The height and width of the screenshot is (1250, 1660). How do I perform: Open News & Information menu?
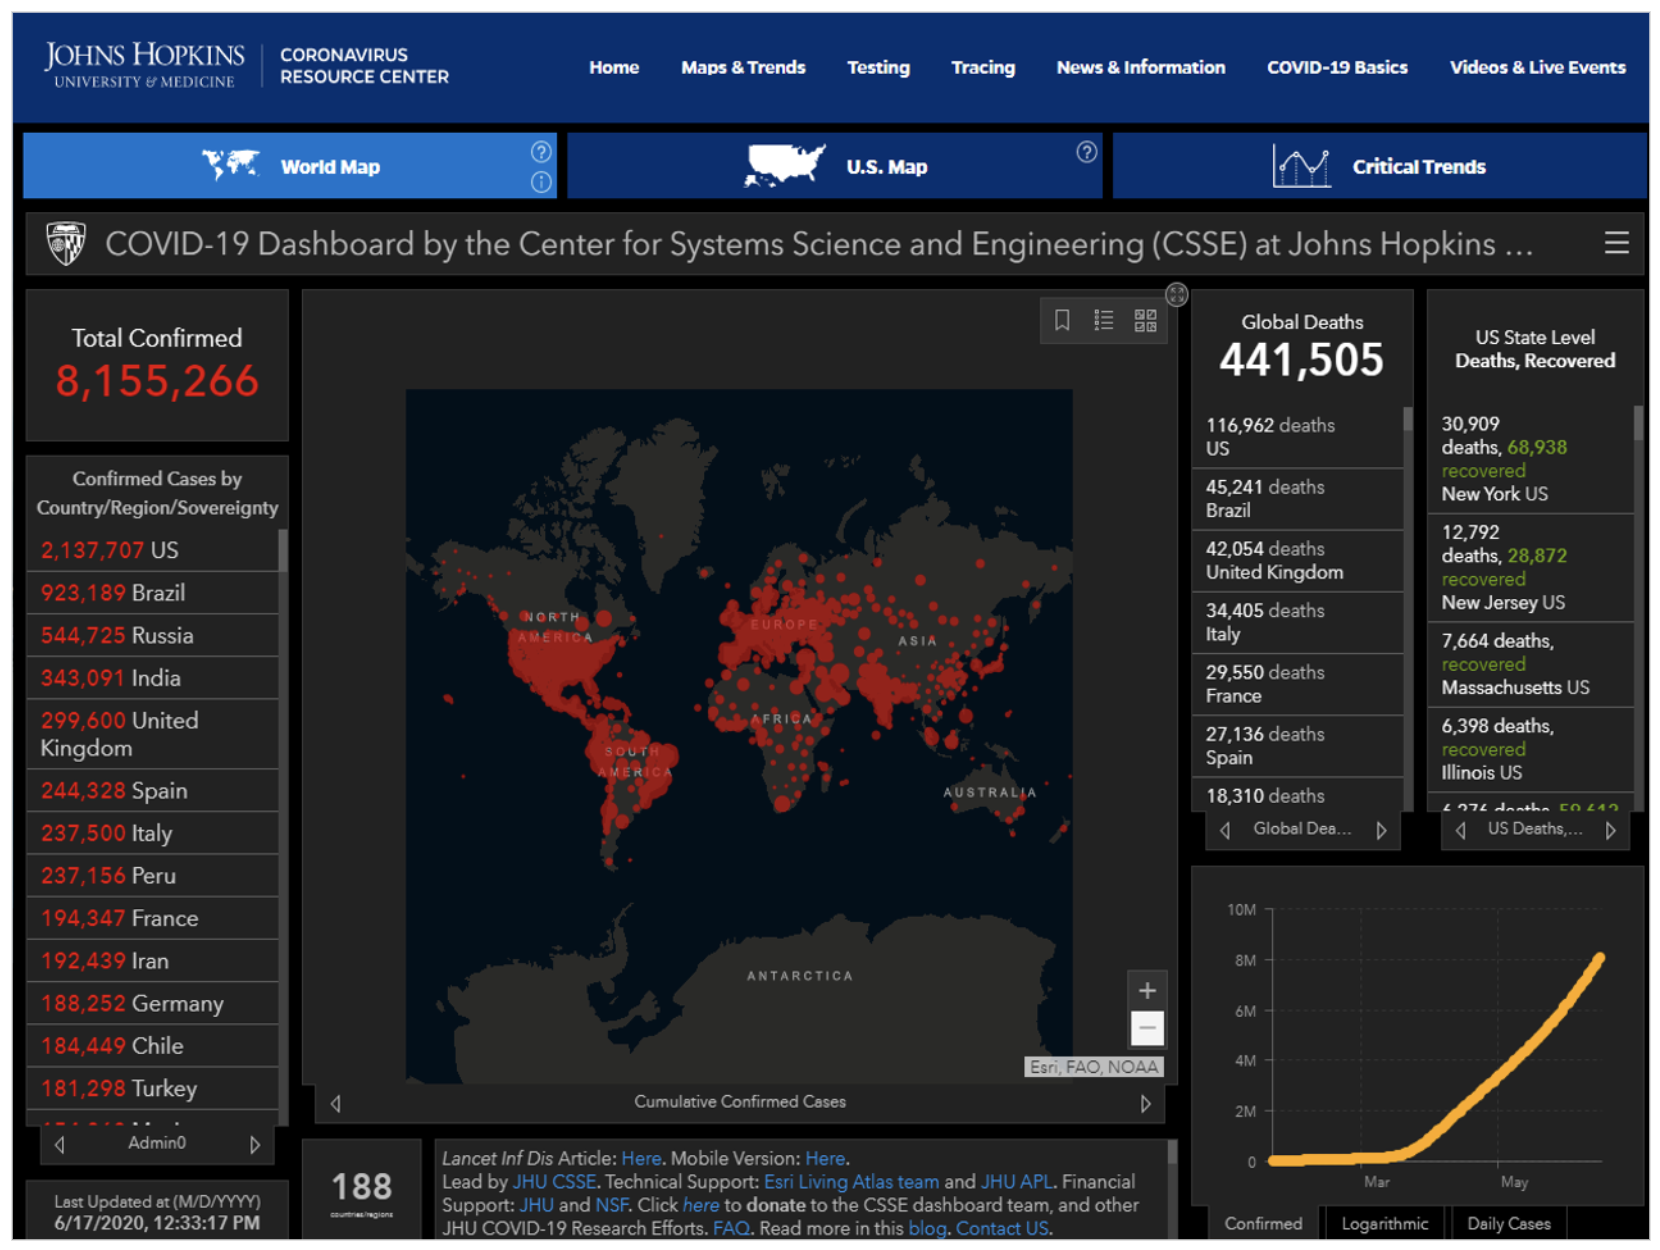coord(1141,67)
